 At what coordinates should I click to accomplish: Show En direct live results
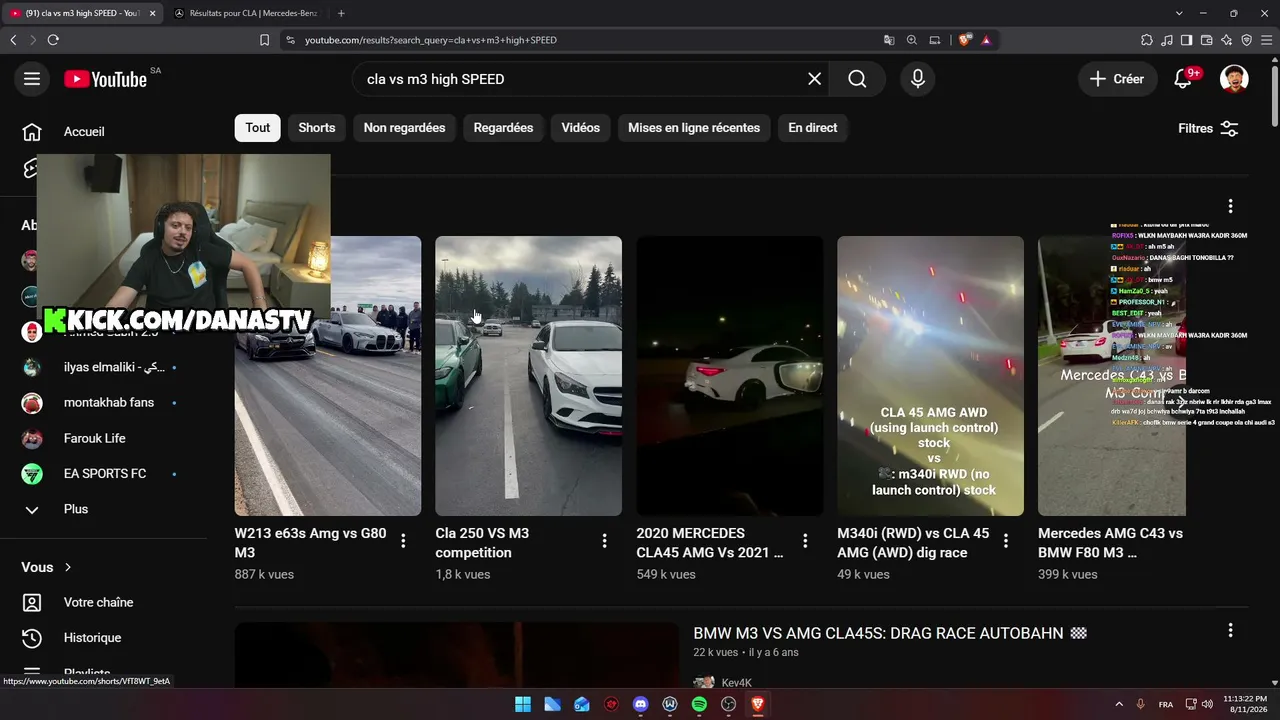813,128
